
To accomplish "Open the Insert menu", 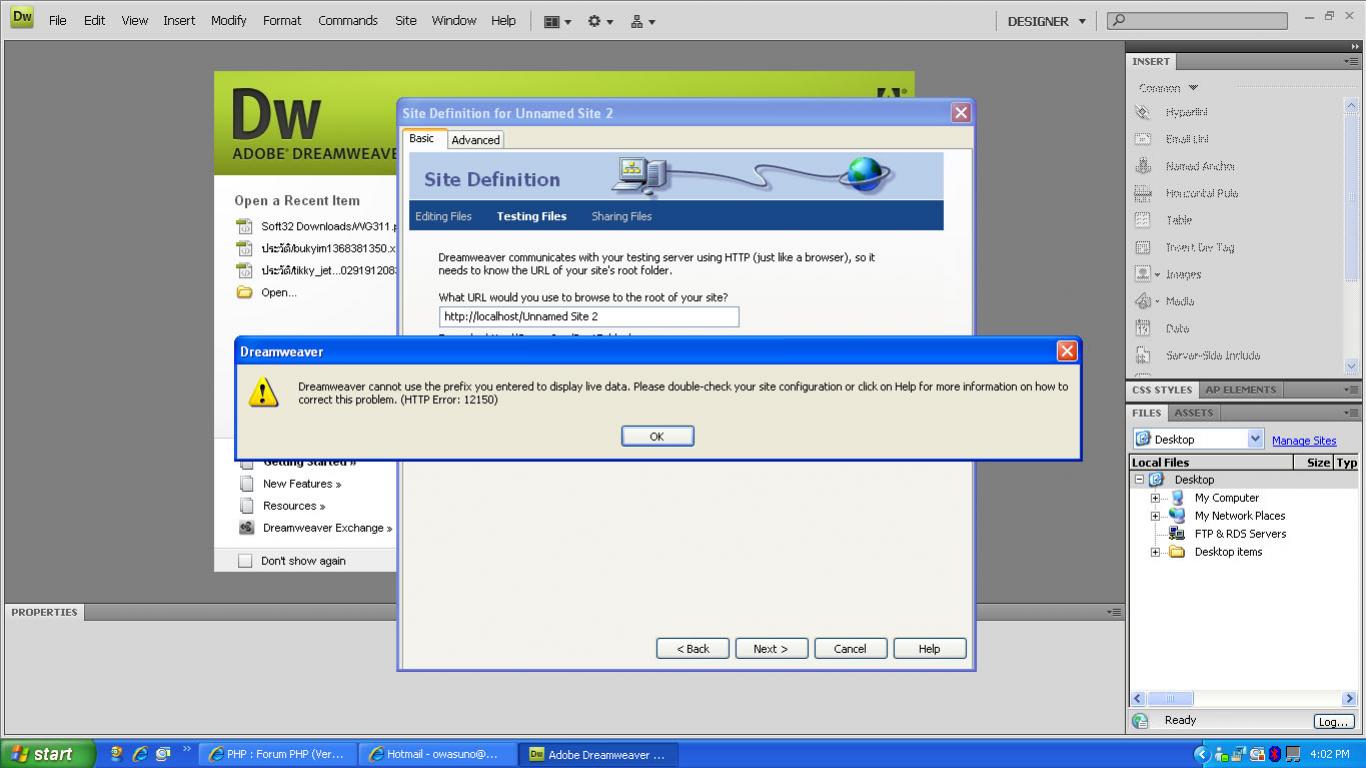I will tap(179, 20).
